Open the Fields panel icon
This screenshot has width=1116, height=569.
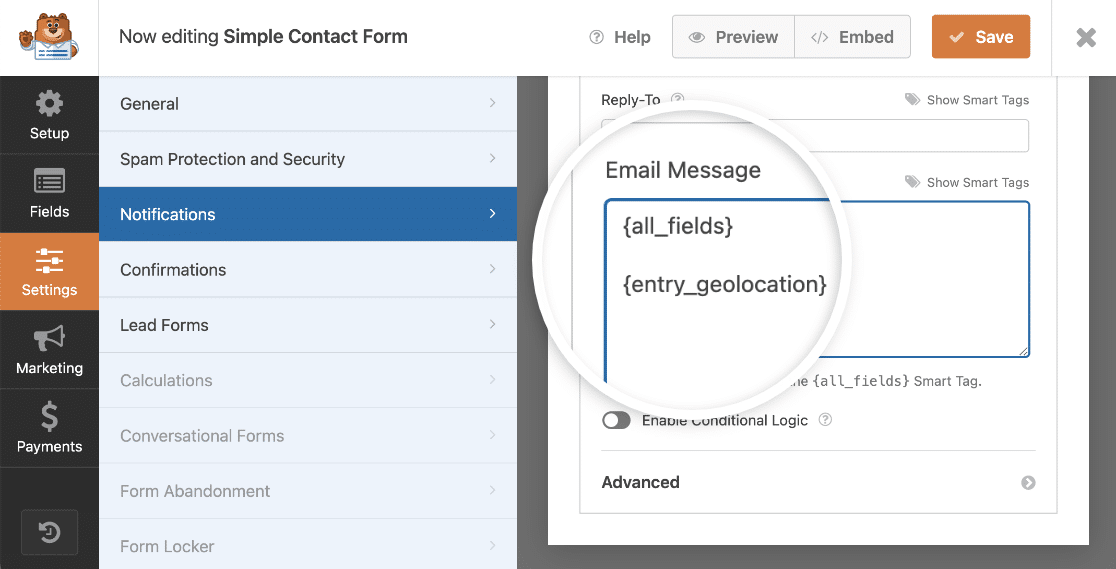pyautogui.click(x=49, y=182)
